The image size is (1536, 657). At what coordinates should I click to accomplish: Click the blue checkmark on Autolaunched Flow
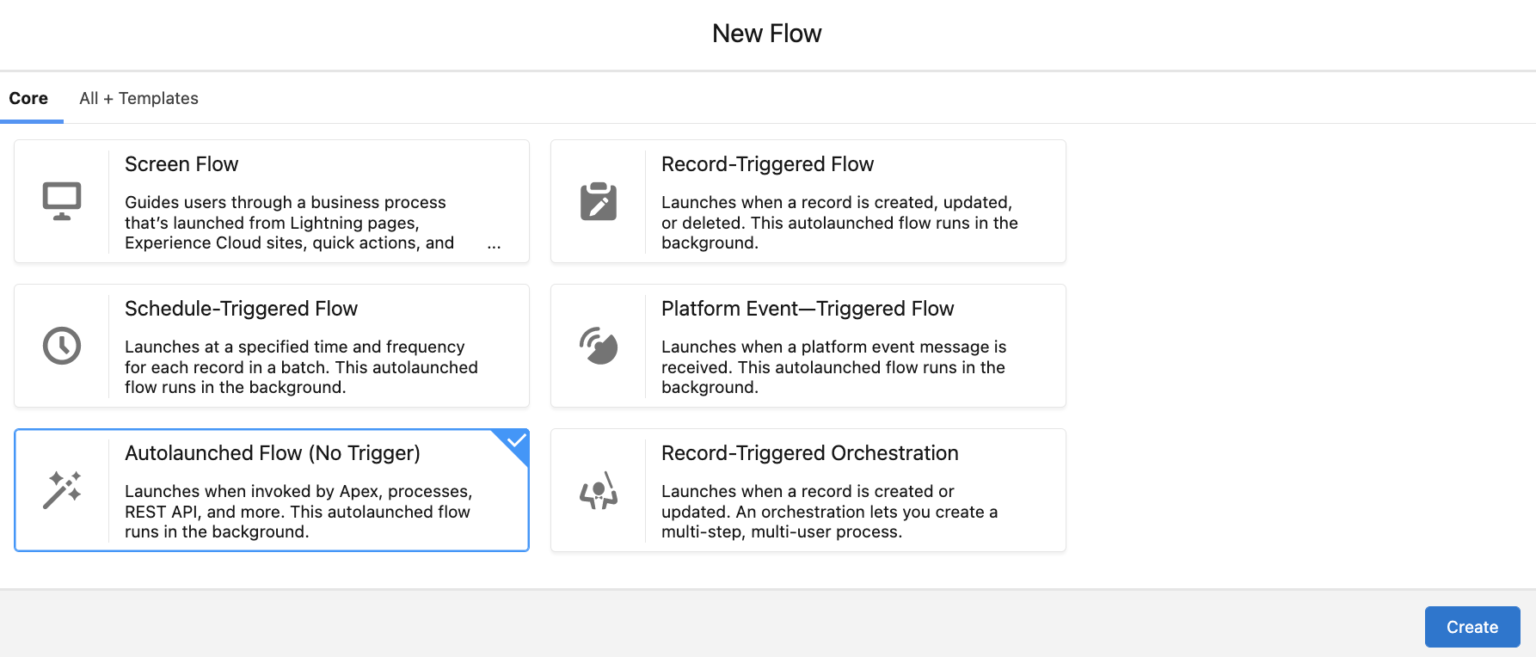coord(514,440)
